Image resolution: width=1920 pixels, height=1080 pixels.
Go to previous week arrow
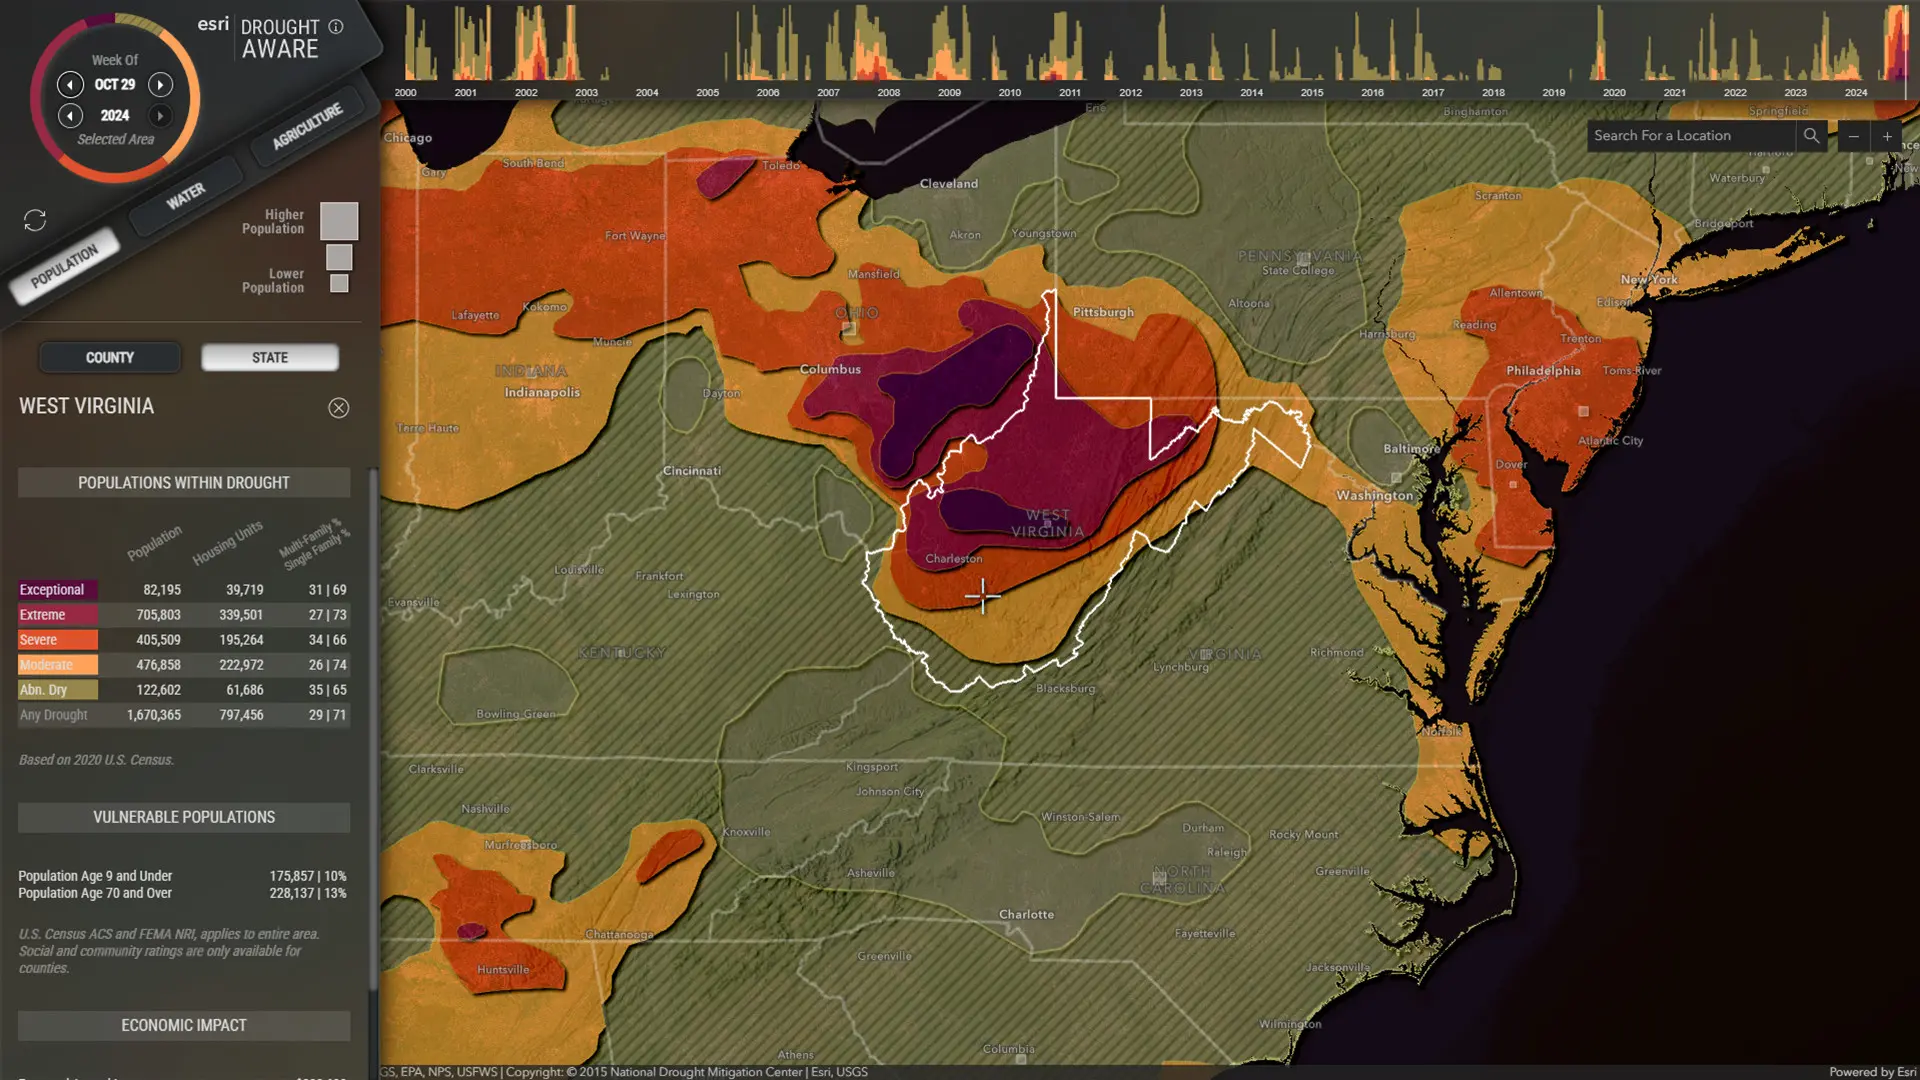click(x=70, y=85)
